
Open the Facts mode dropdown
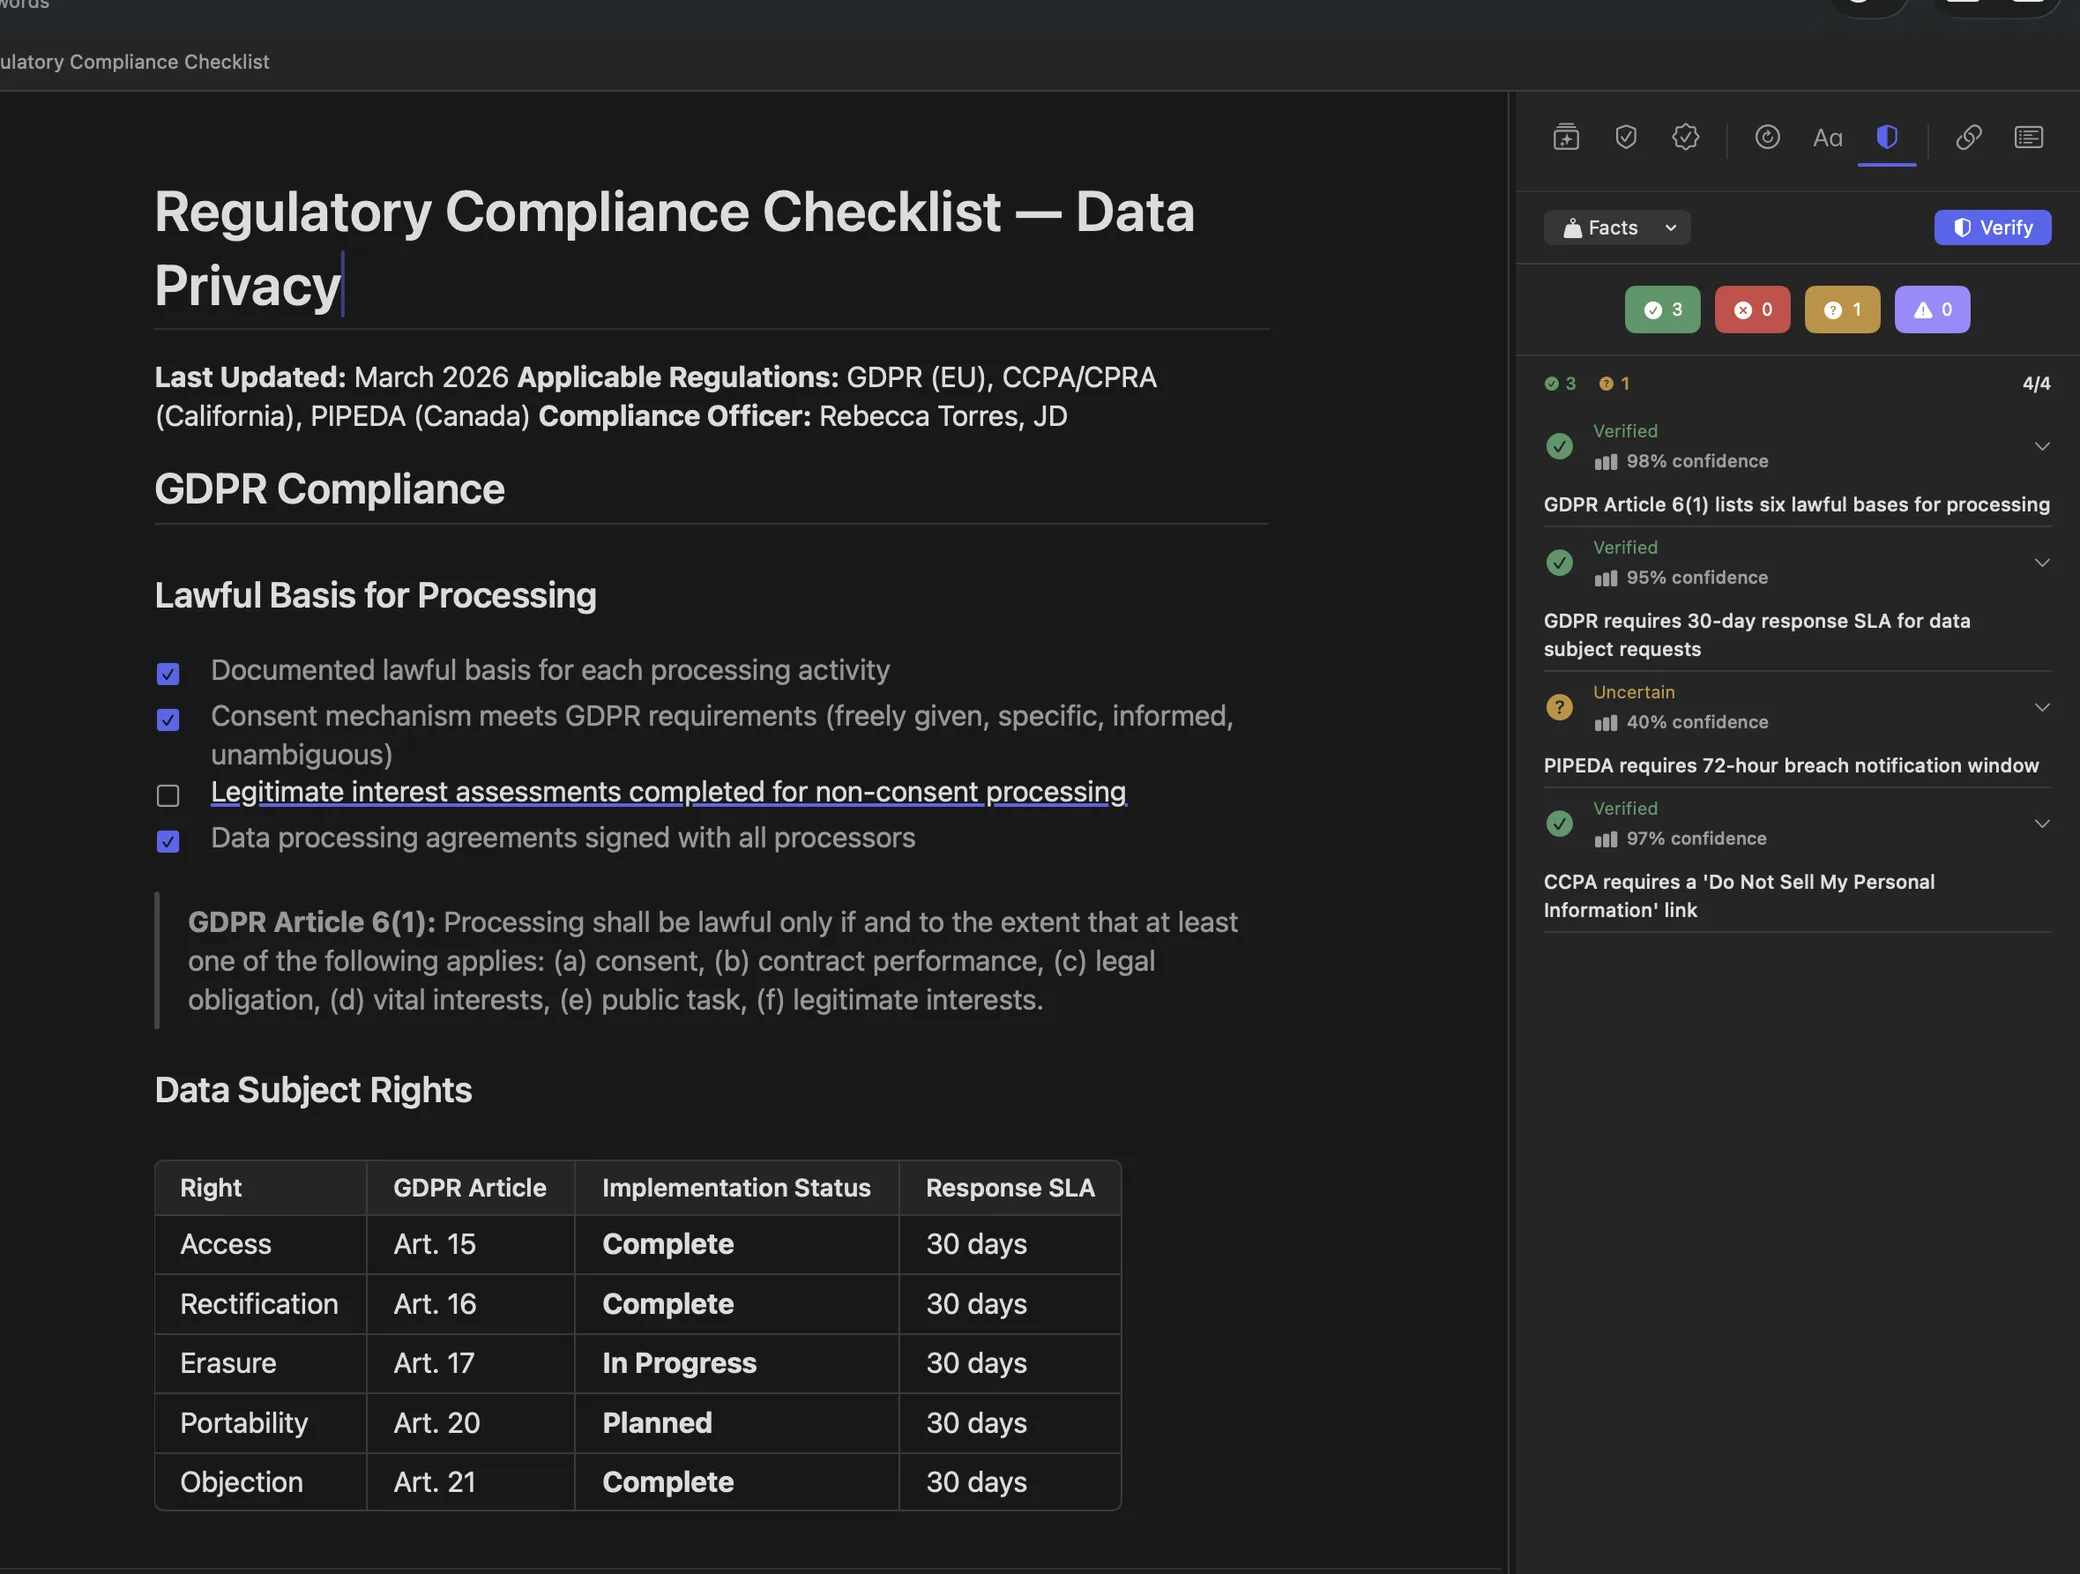(x=1617, y=228)
